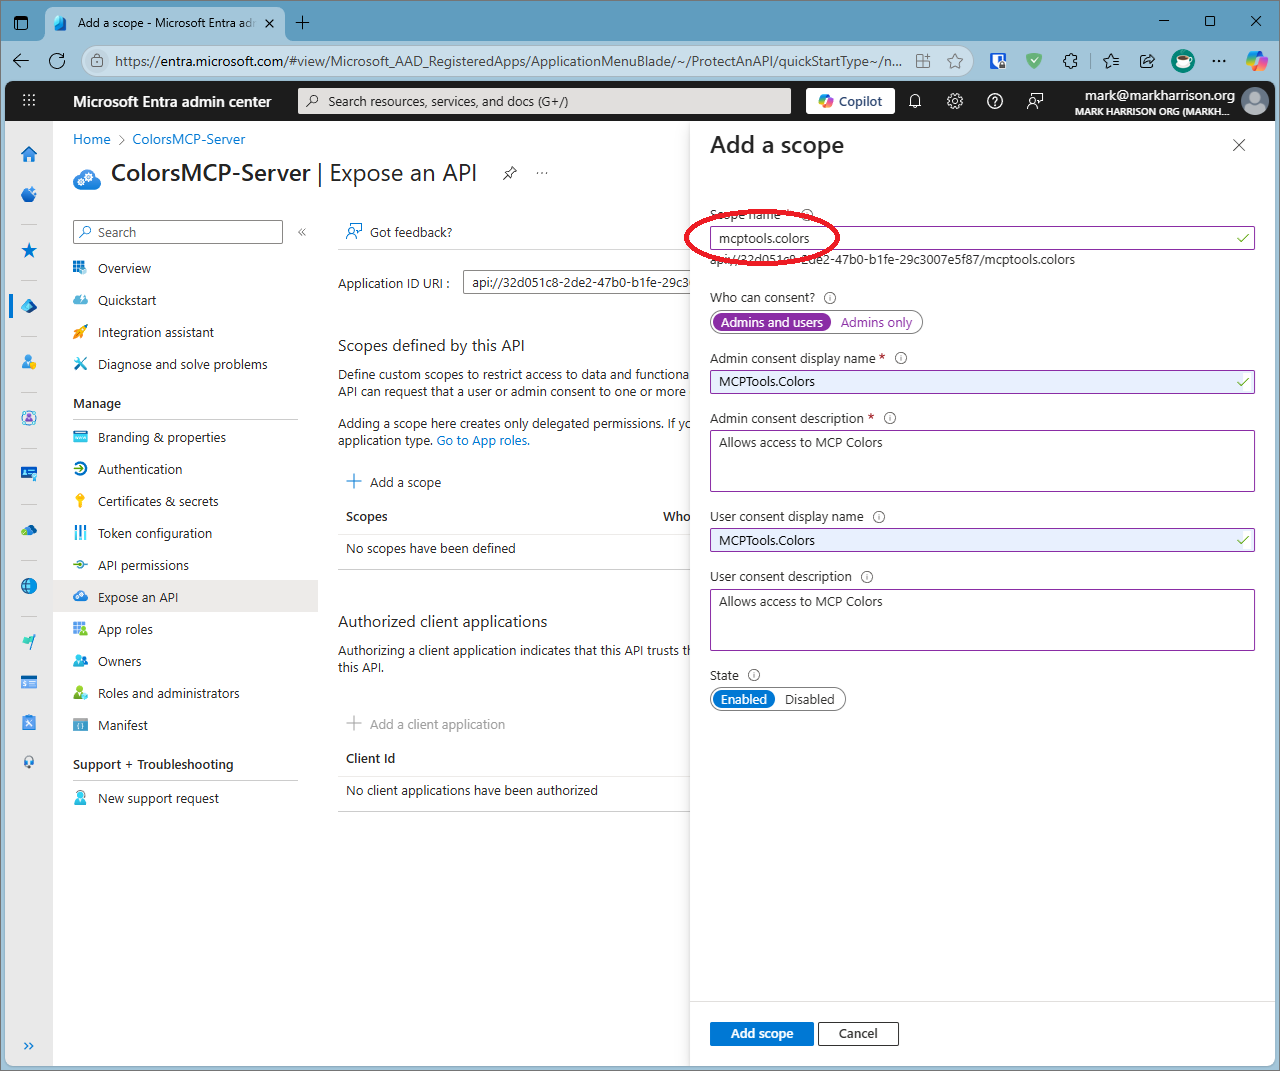Viewport: 1280px width, 1071px height.
Task: Open the help icon in the top bar
Action: click(995, 100)
